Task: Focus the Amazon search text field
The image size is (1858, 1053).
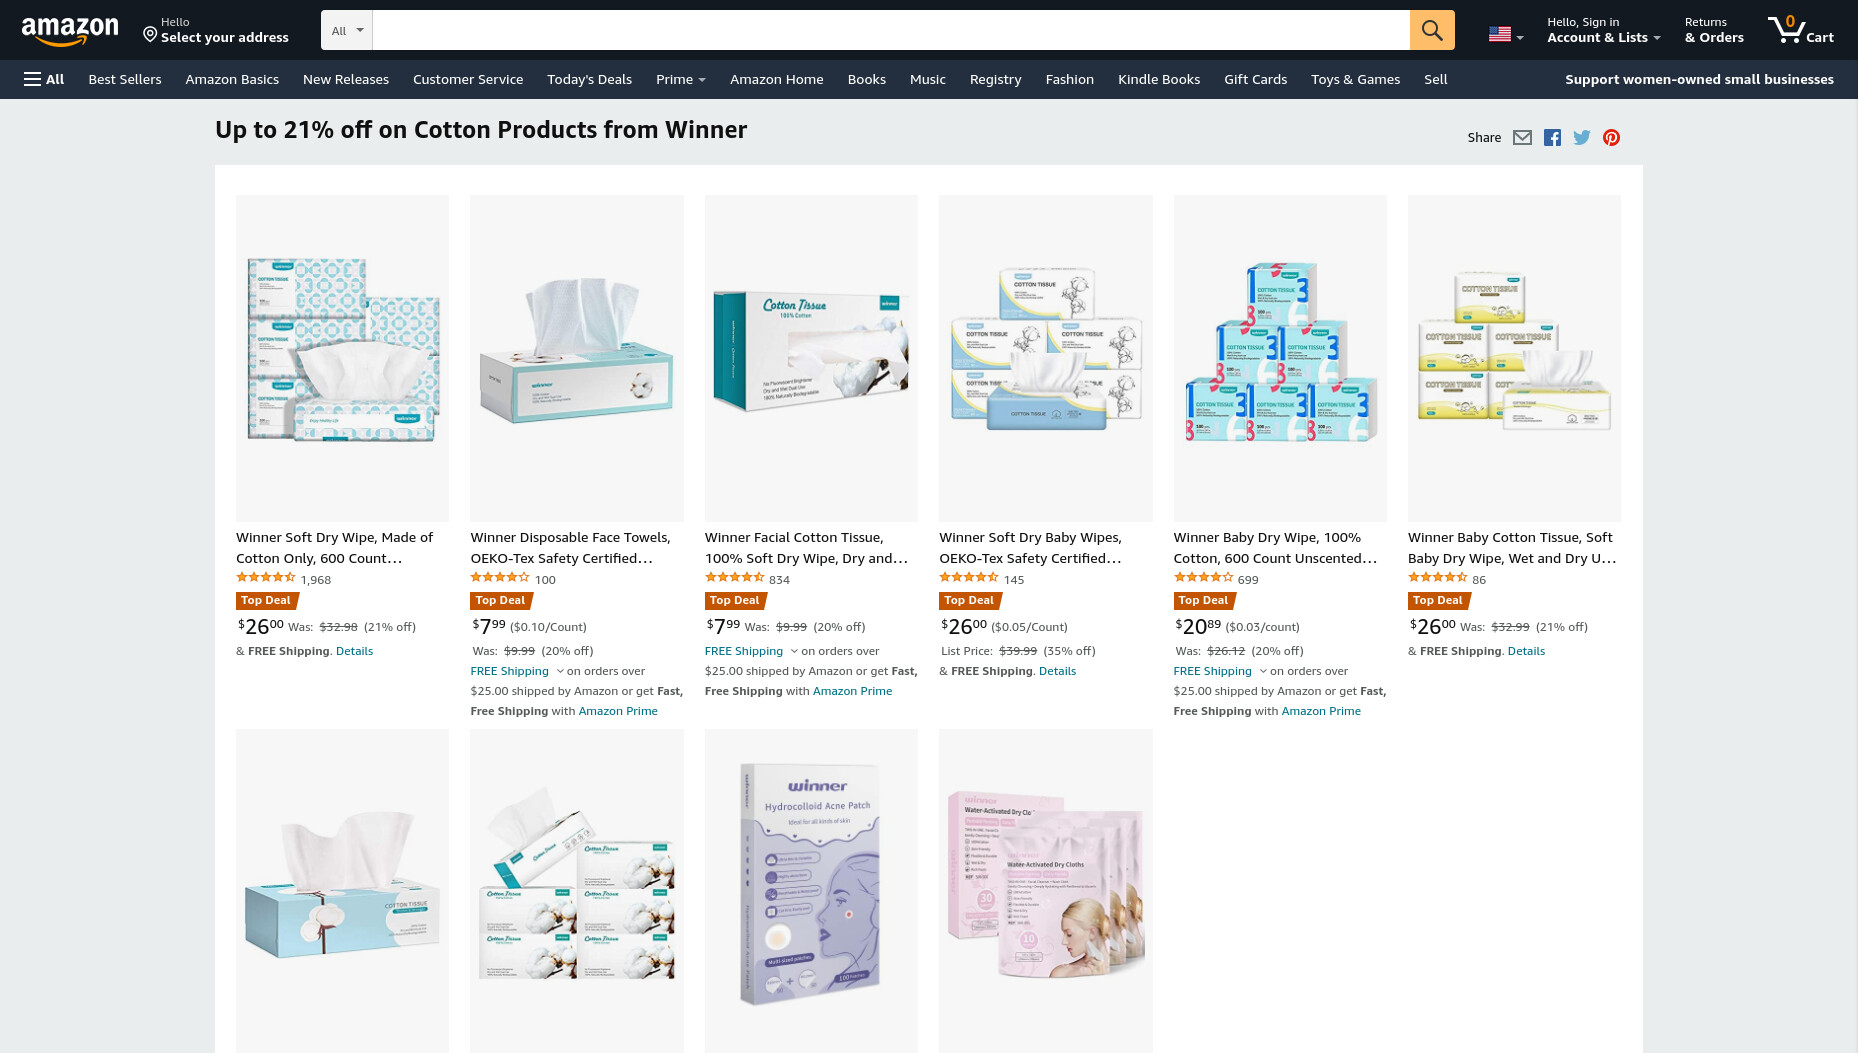Action: [x=891, y=30]
